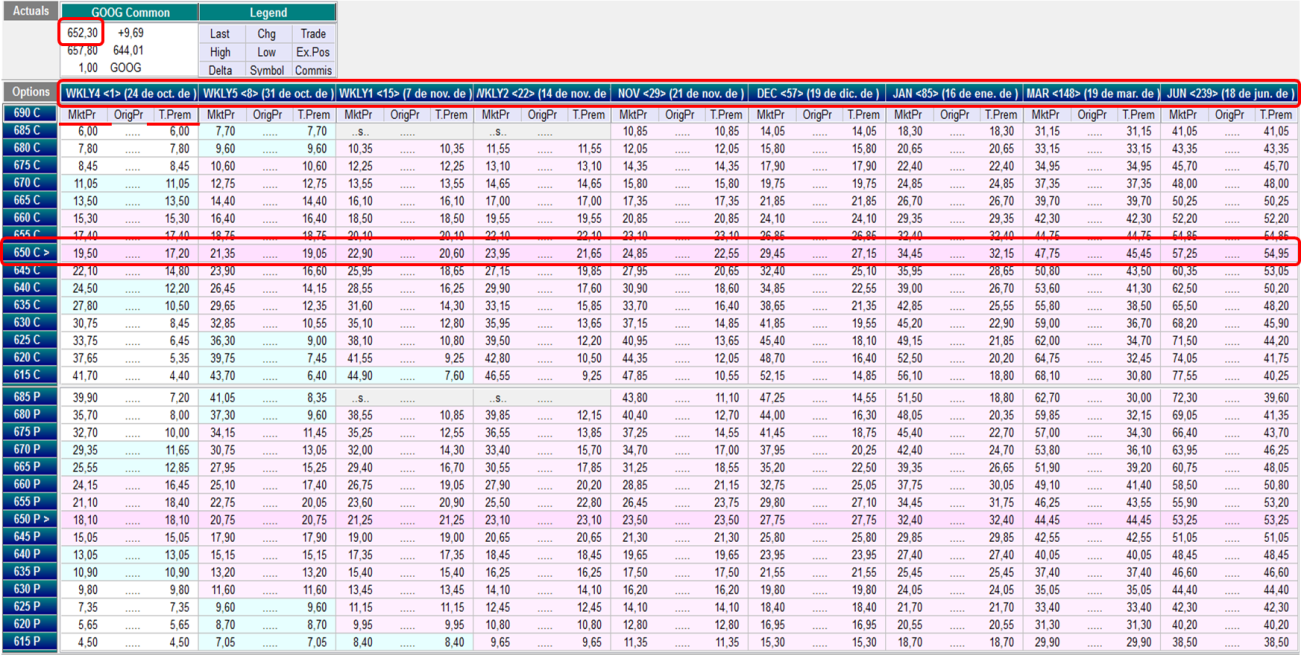1301x655 pixels.
Task: Click the 685 C OrigPr cell under WKLY4
Action: coord(128,131)
